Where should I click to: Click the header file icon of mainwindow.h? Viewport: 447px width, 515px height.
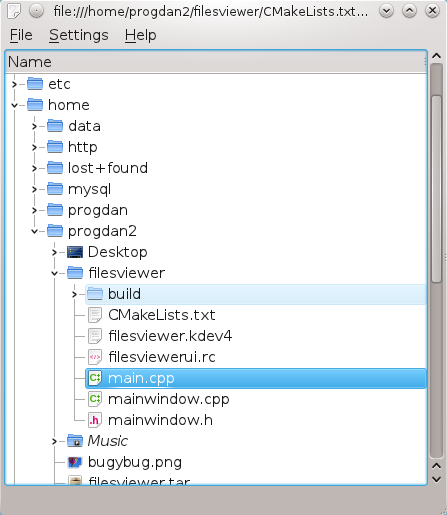coord(95,420)
